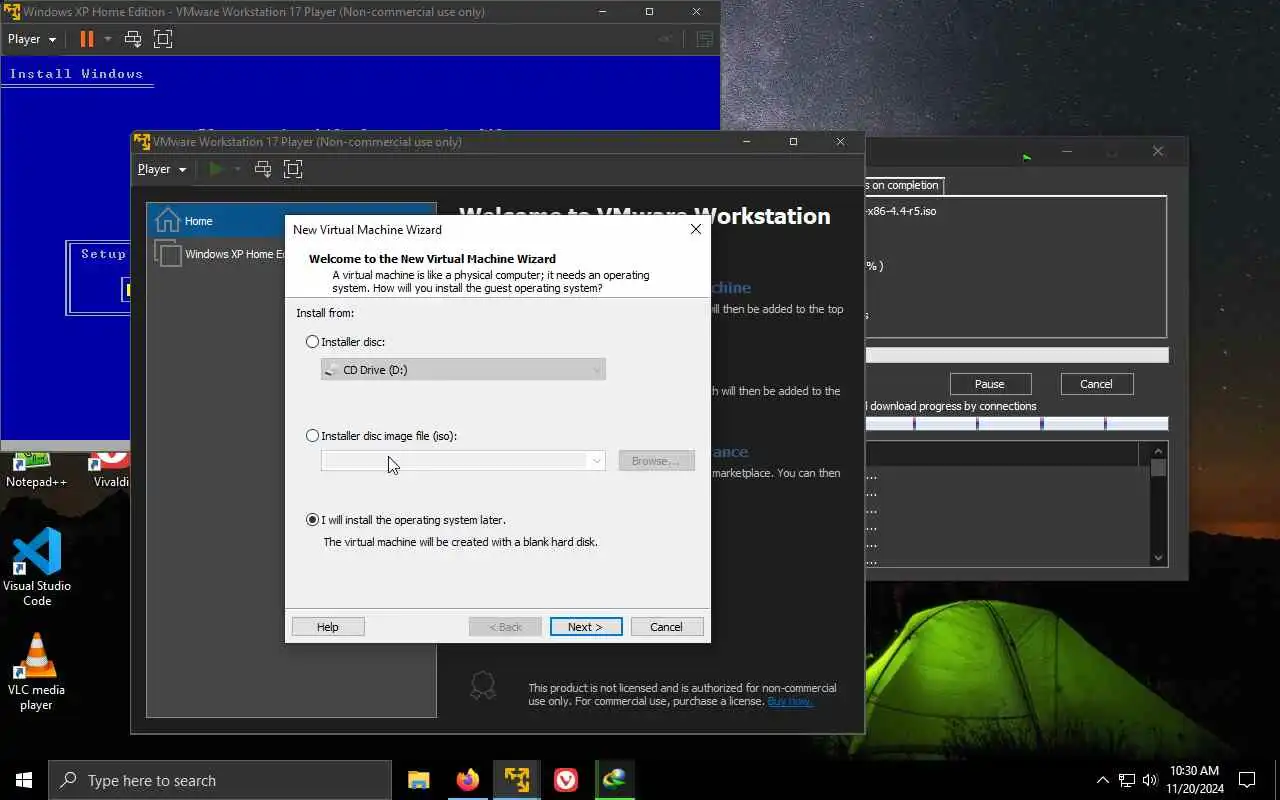The width and height of the screenshot is (1280, 800).
Task: Open the CD Drive (D:) dropdown
Action: [463, 370]
